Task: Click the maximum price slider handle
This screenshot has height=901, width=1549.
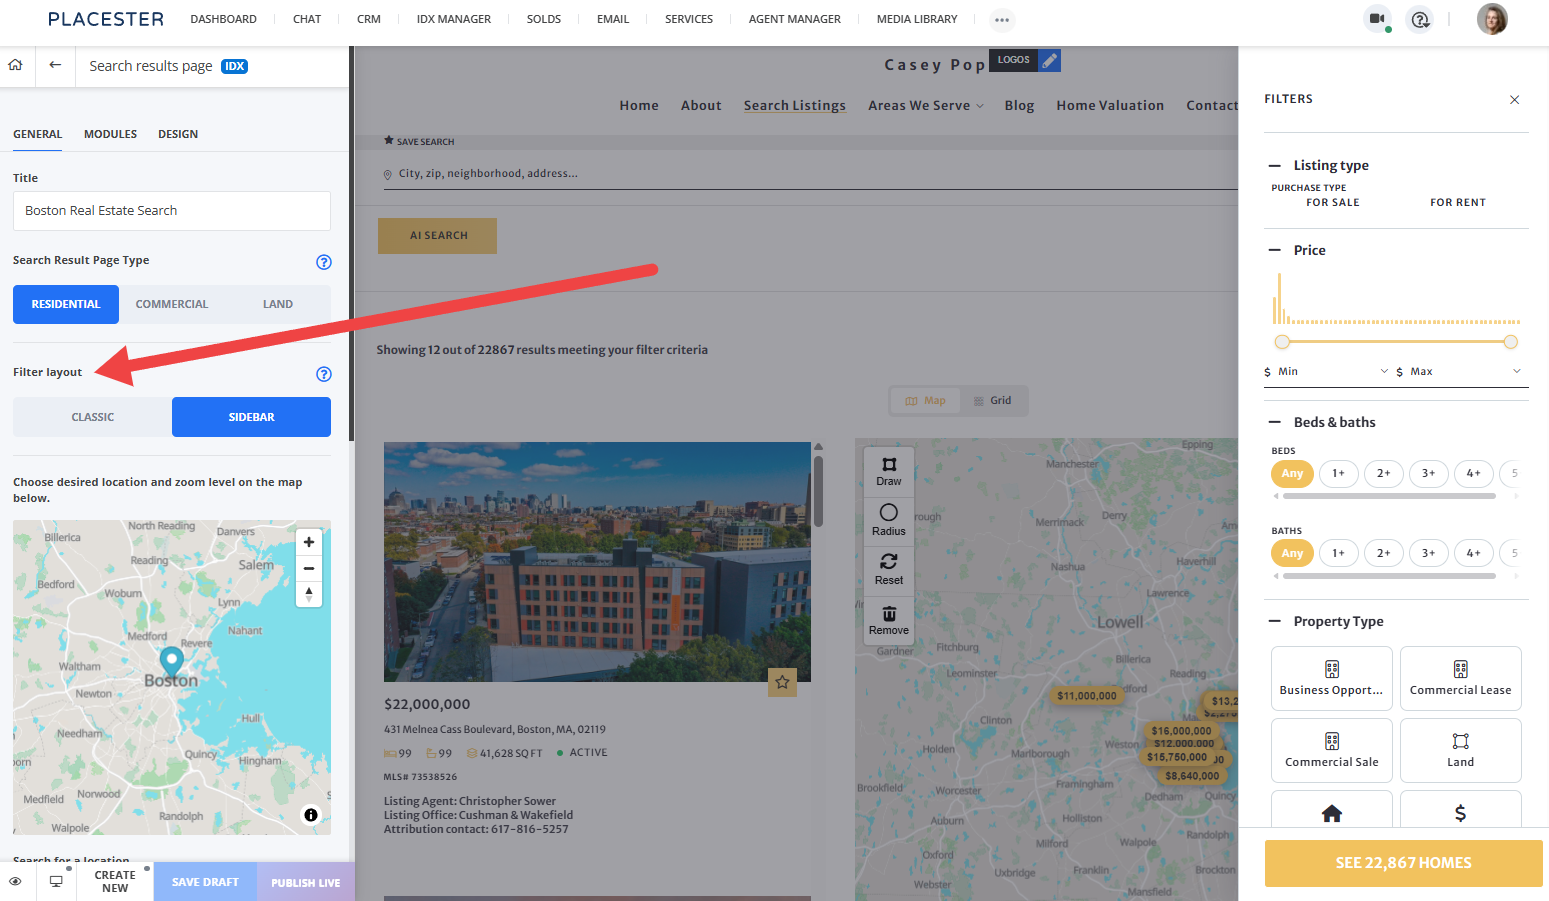Action: (x=1510, y=342)
